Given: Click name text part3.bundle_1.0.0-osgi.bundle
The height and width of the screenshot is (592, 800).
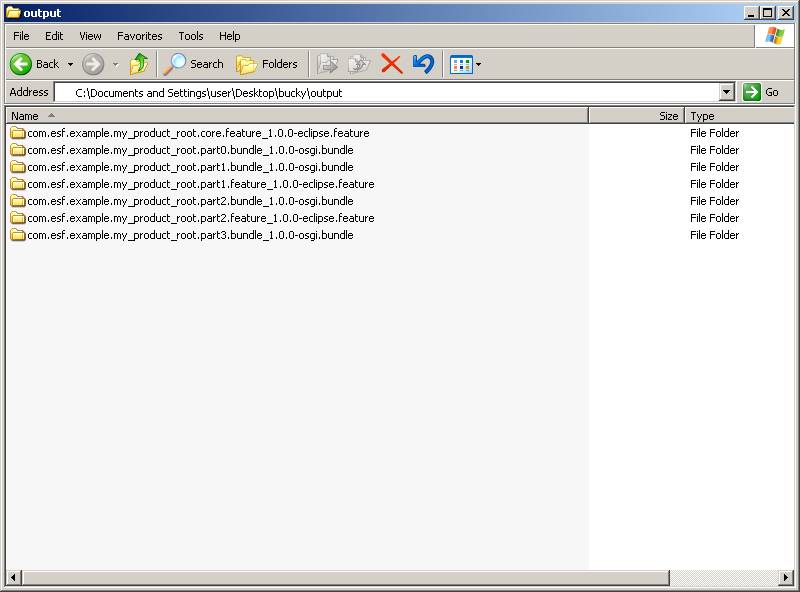Looking at the screenshot, I should [190, 235].
